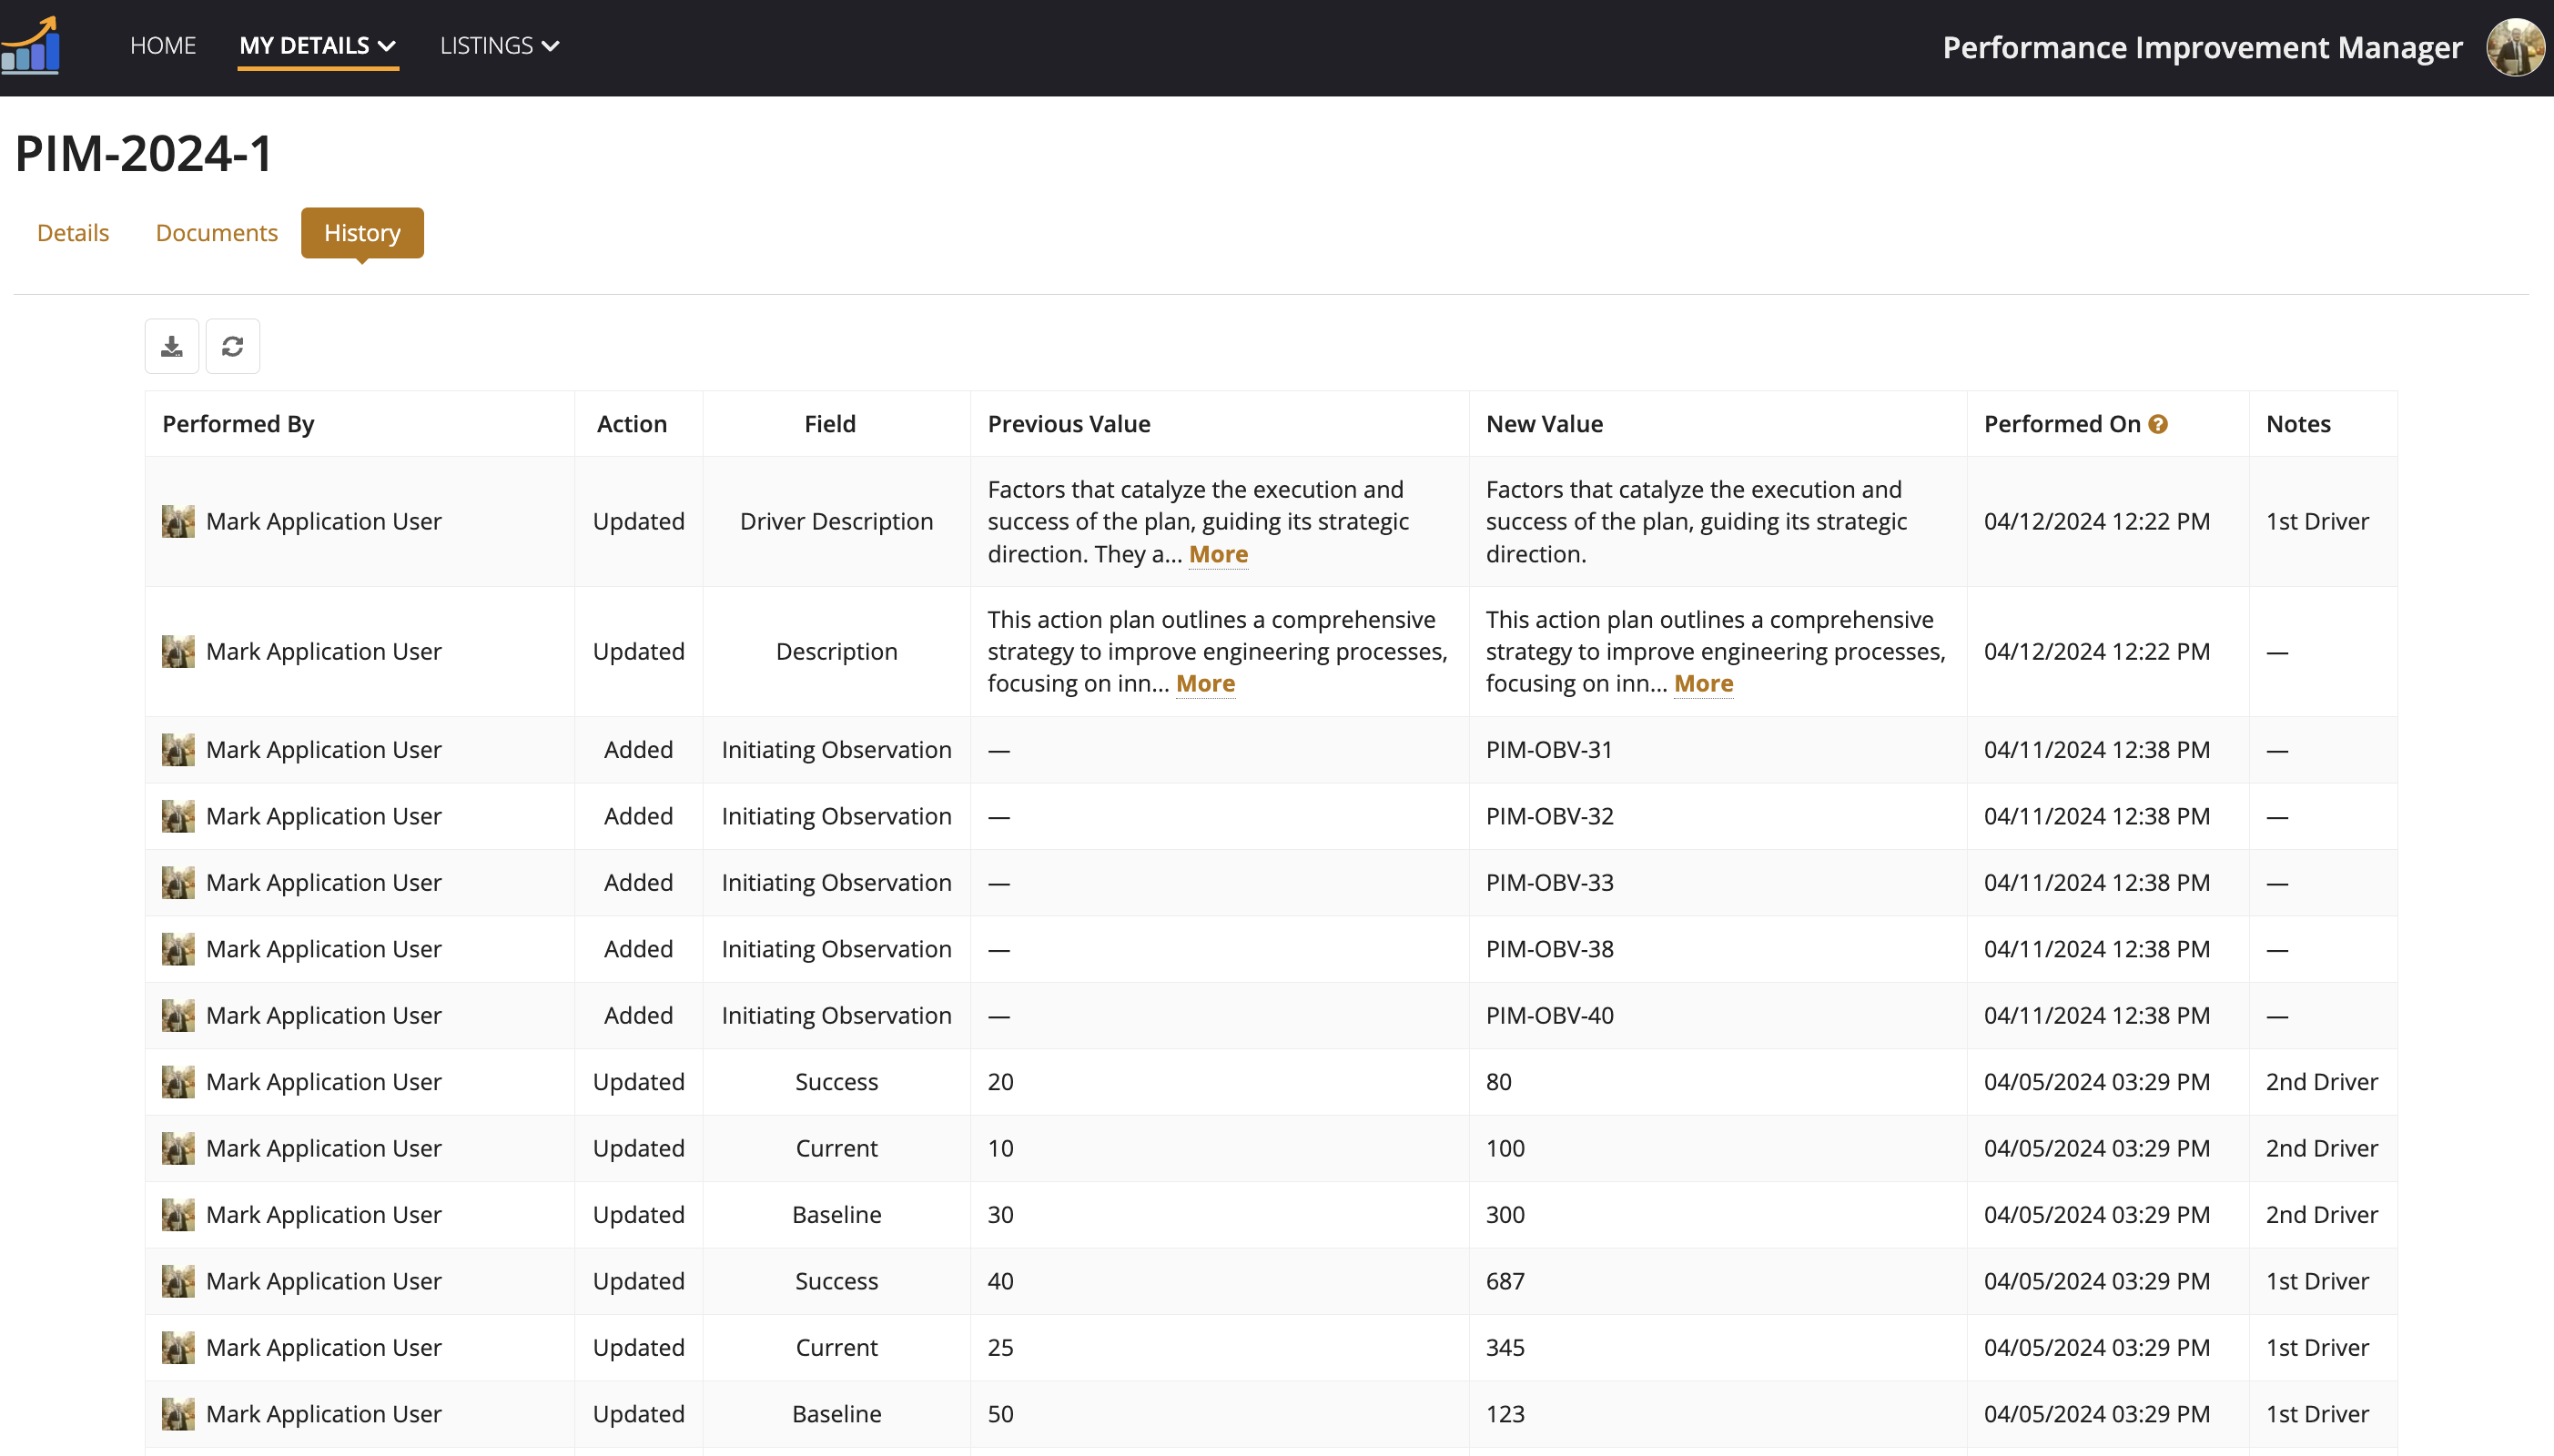
Task: Click 2nd Driver note in Success 80 row
Action: [2322, 1082]
